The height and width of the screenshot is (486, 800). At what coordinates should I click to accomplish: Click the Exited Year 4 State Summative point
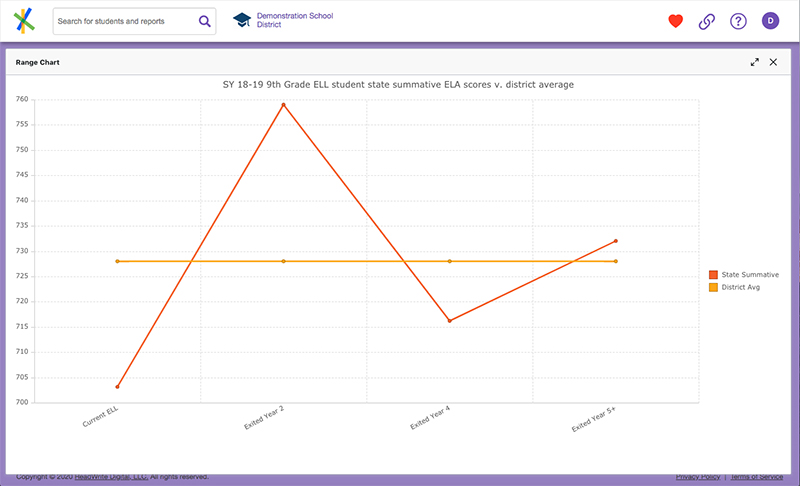pos(450,321)
